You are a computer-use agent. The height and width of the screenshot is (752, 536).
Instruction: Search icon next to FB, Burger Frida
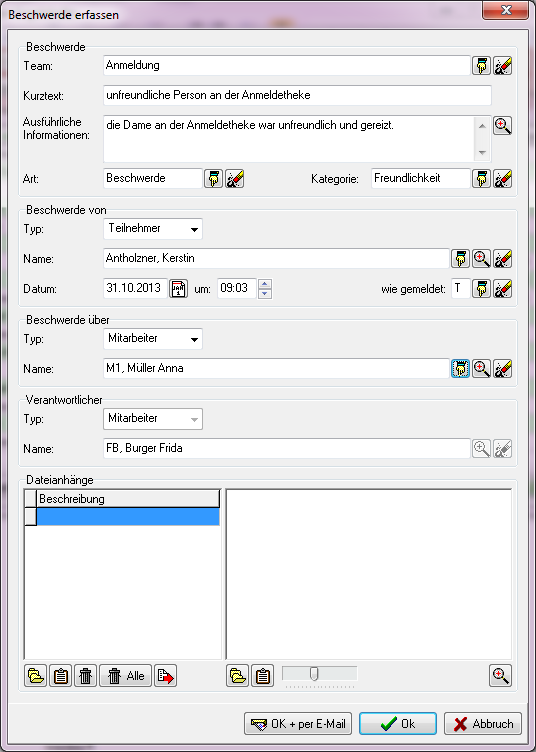click(x=481, y=449)
